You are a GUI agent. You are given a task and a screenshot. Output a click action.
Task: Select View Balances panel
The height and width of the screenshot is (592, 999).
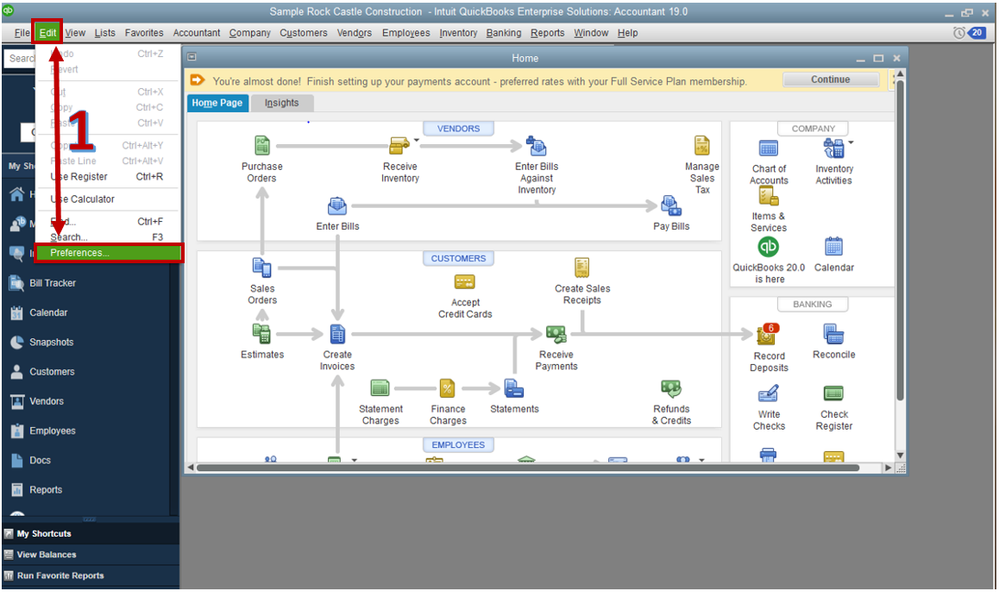[90, 555]
